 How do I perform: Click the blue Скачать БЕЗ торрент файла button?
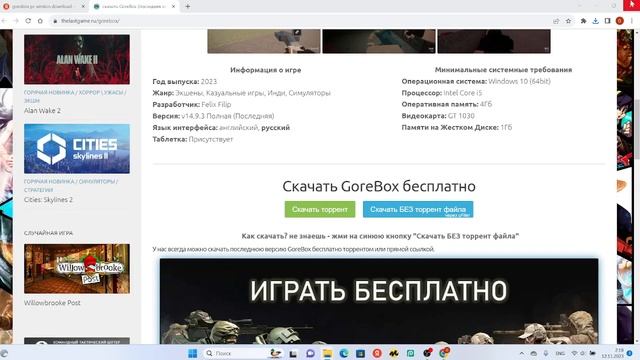tap(418, 209)
